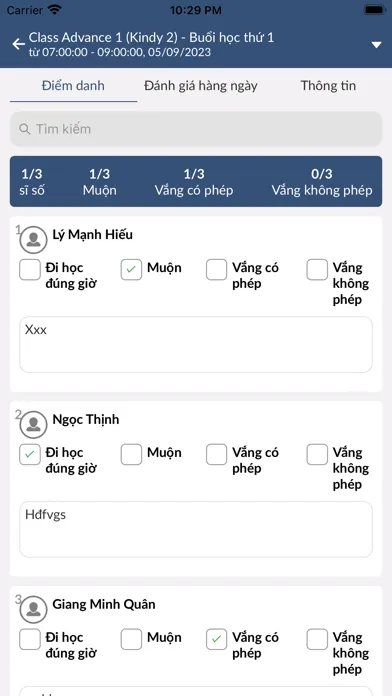Open Giang Minh Quân's avatar icon
This screenshot has height=696, width=392.
[x=34, y=609]
